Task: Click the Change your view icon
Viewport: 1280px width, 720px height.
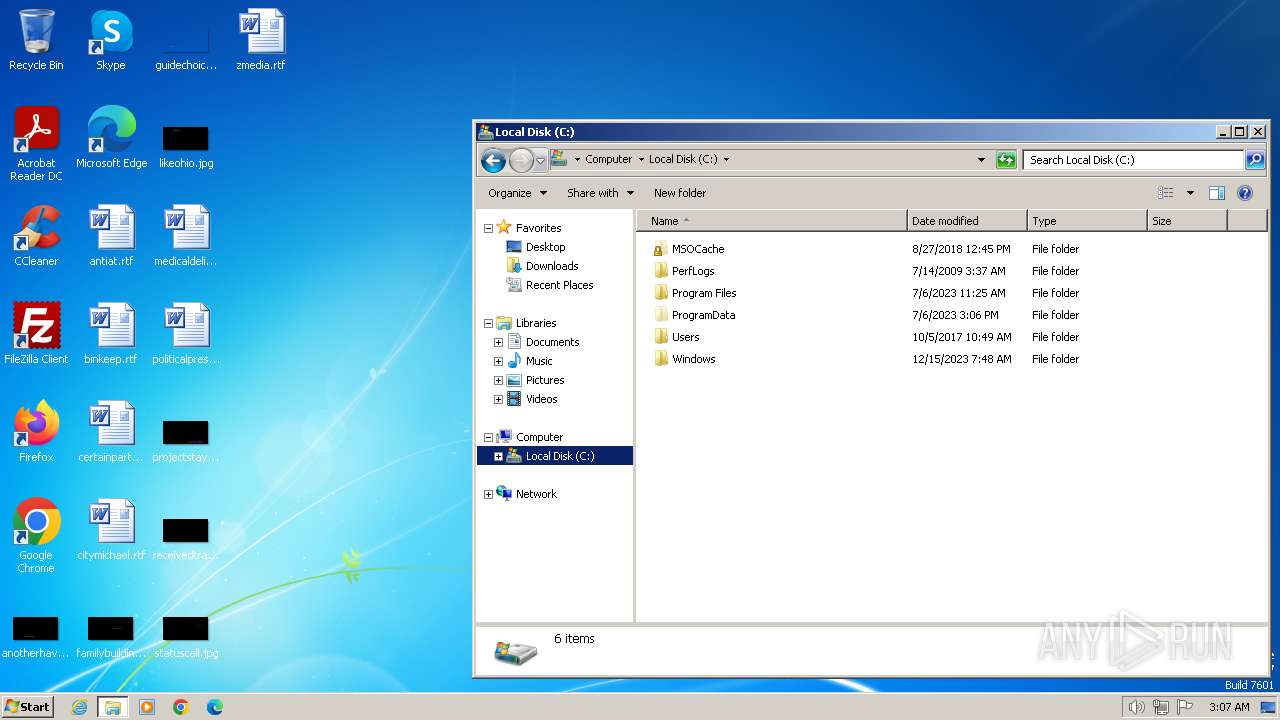Action: [1166, 193]
